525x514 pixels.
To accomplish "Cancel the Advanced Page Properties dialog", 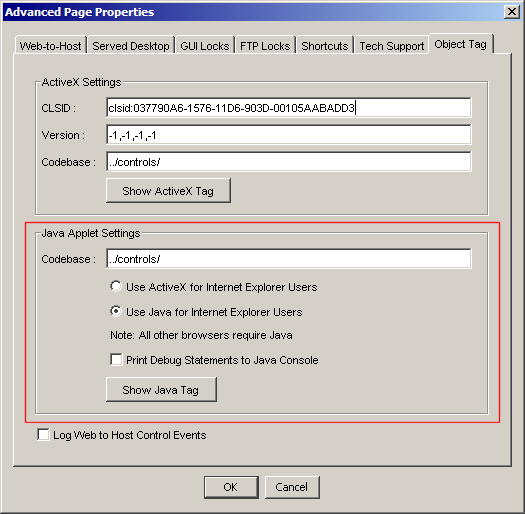I will click(292, 487).
